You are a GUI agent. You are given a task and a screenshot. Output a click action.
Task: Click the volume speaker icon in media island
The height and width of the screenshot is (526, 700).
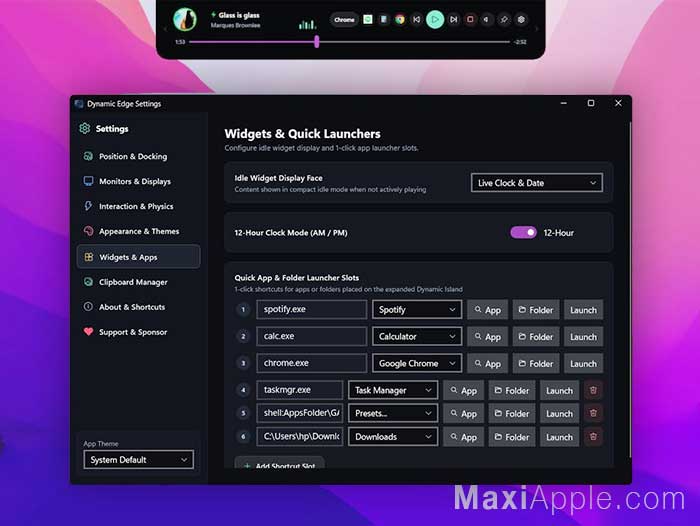(x=487, y=20)
